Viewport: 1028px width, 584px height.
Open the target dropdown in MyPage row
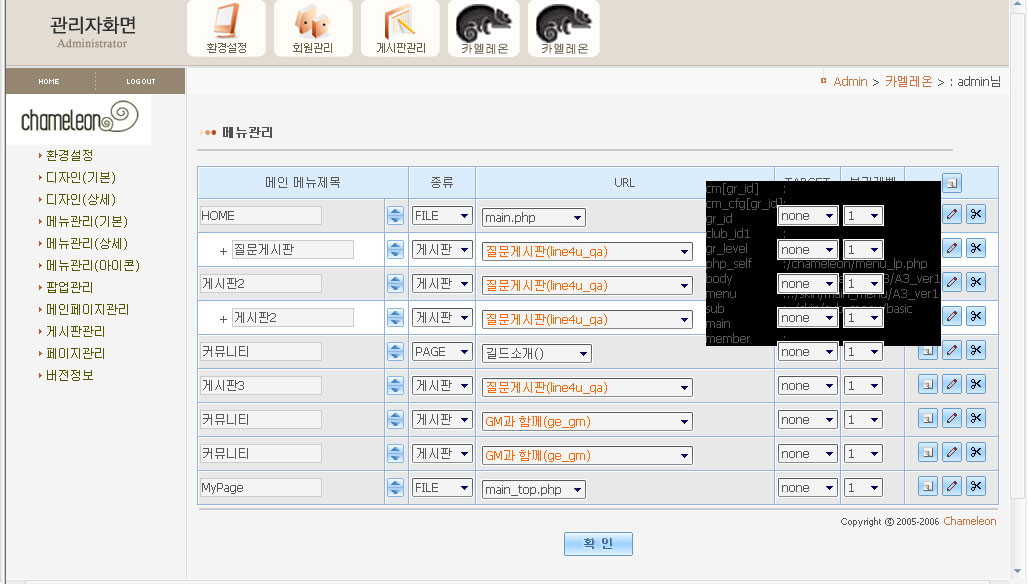pyautogui.click(x=808, y=488)
